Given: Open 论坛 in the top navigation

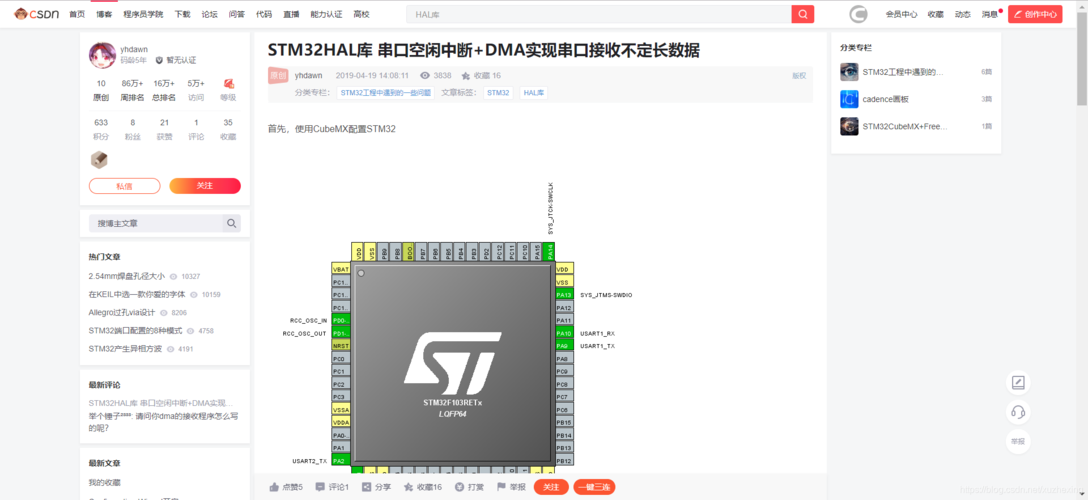Looking at the screenshot, I should click(x=209, y=14).
